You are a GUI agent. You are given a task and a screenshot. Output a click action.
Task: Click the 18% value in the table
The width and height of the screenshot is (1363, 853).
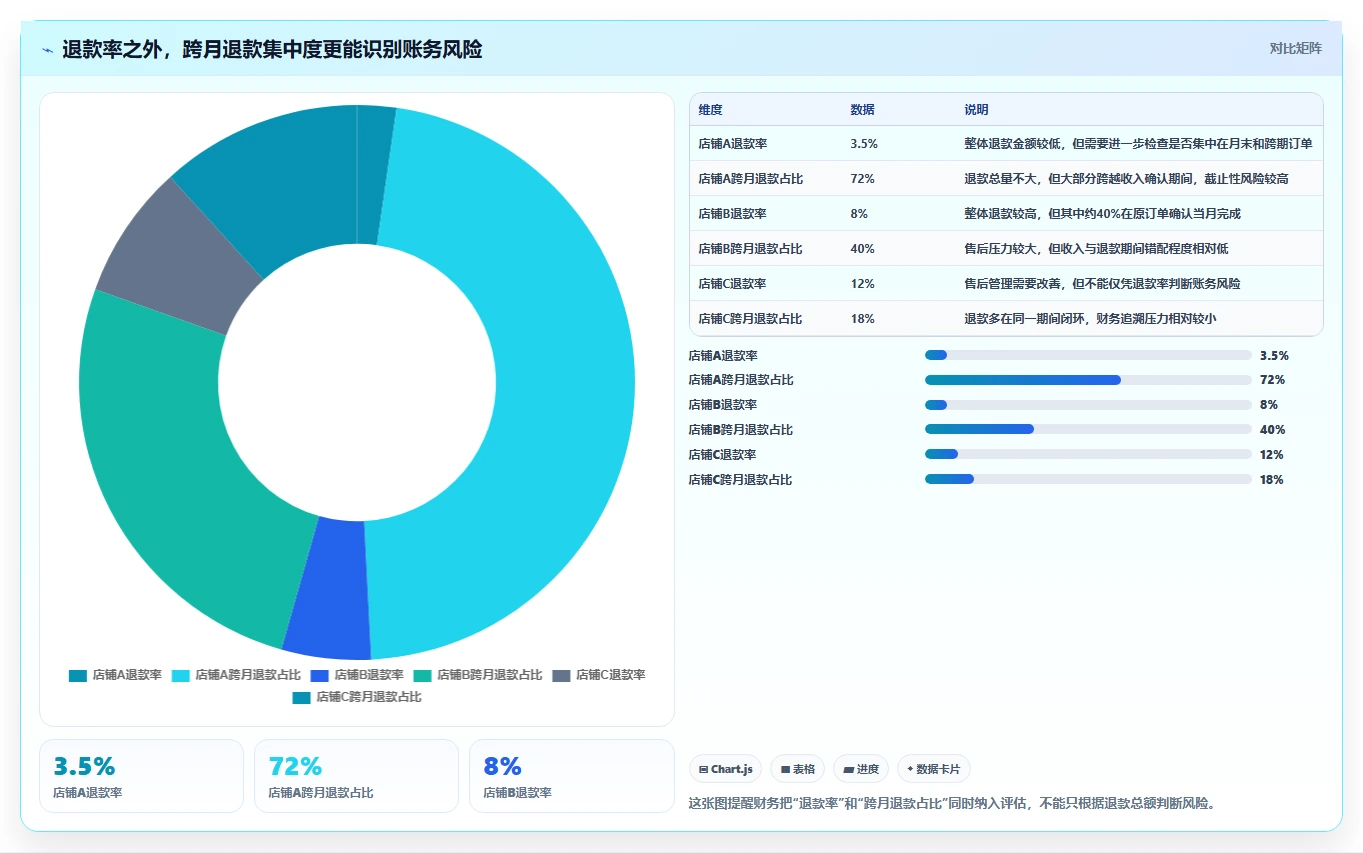[862, 319]
